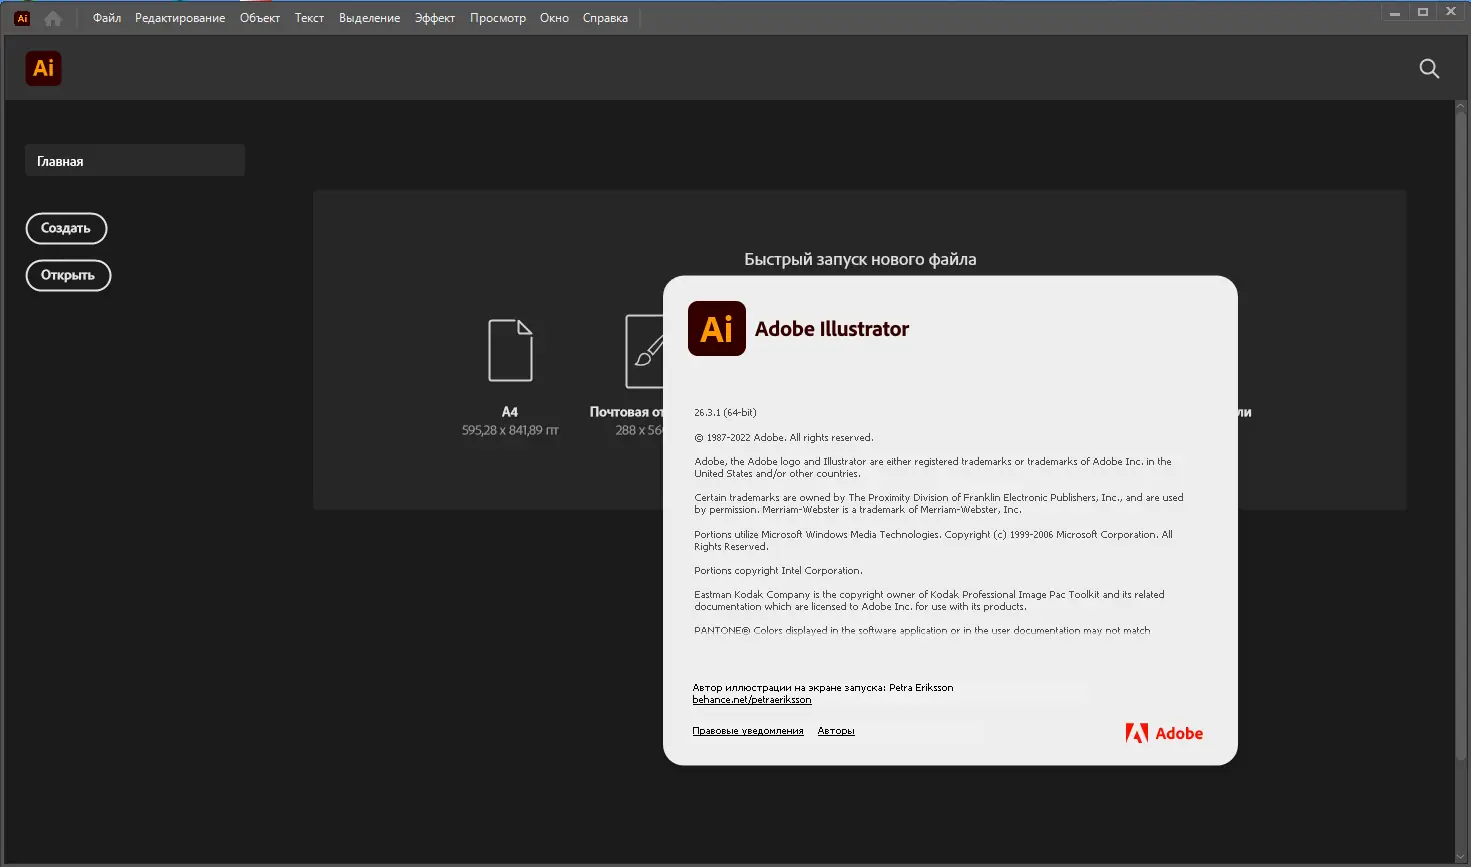Open search using the magnifier icon
The height and width of the screenshot is (867, 1471).
[1429, 68]
